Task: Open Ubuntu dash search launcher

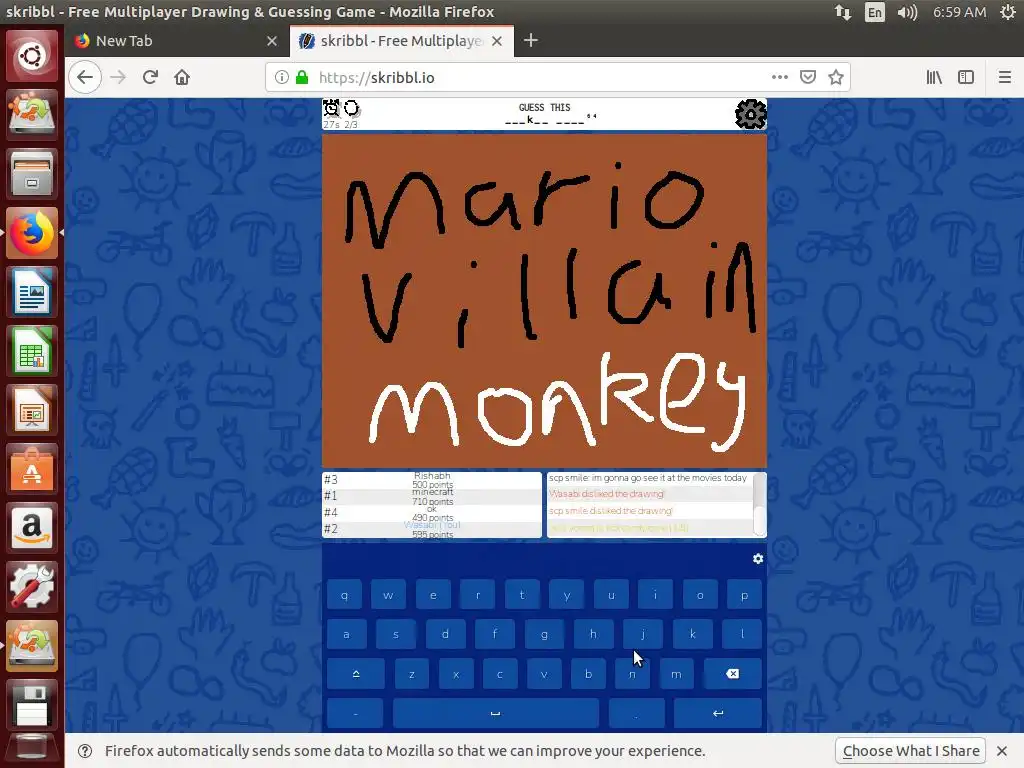Action: coord(31,56)
